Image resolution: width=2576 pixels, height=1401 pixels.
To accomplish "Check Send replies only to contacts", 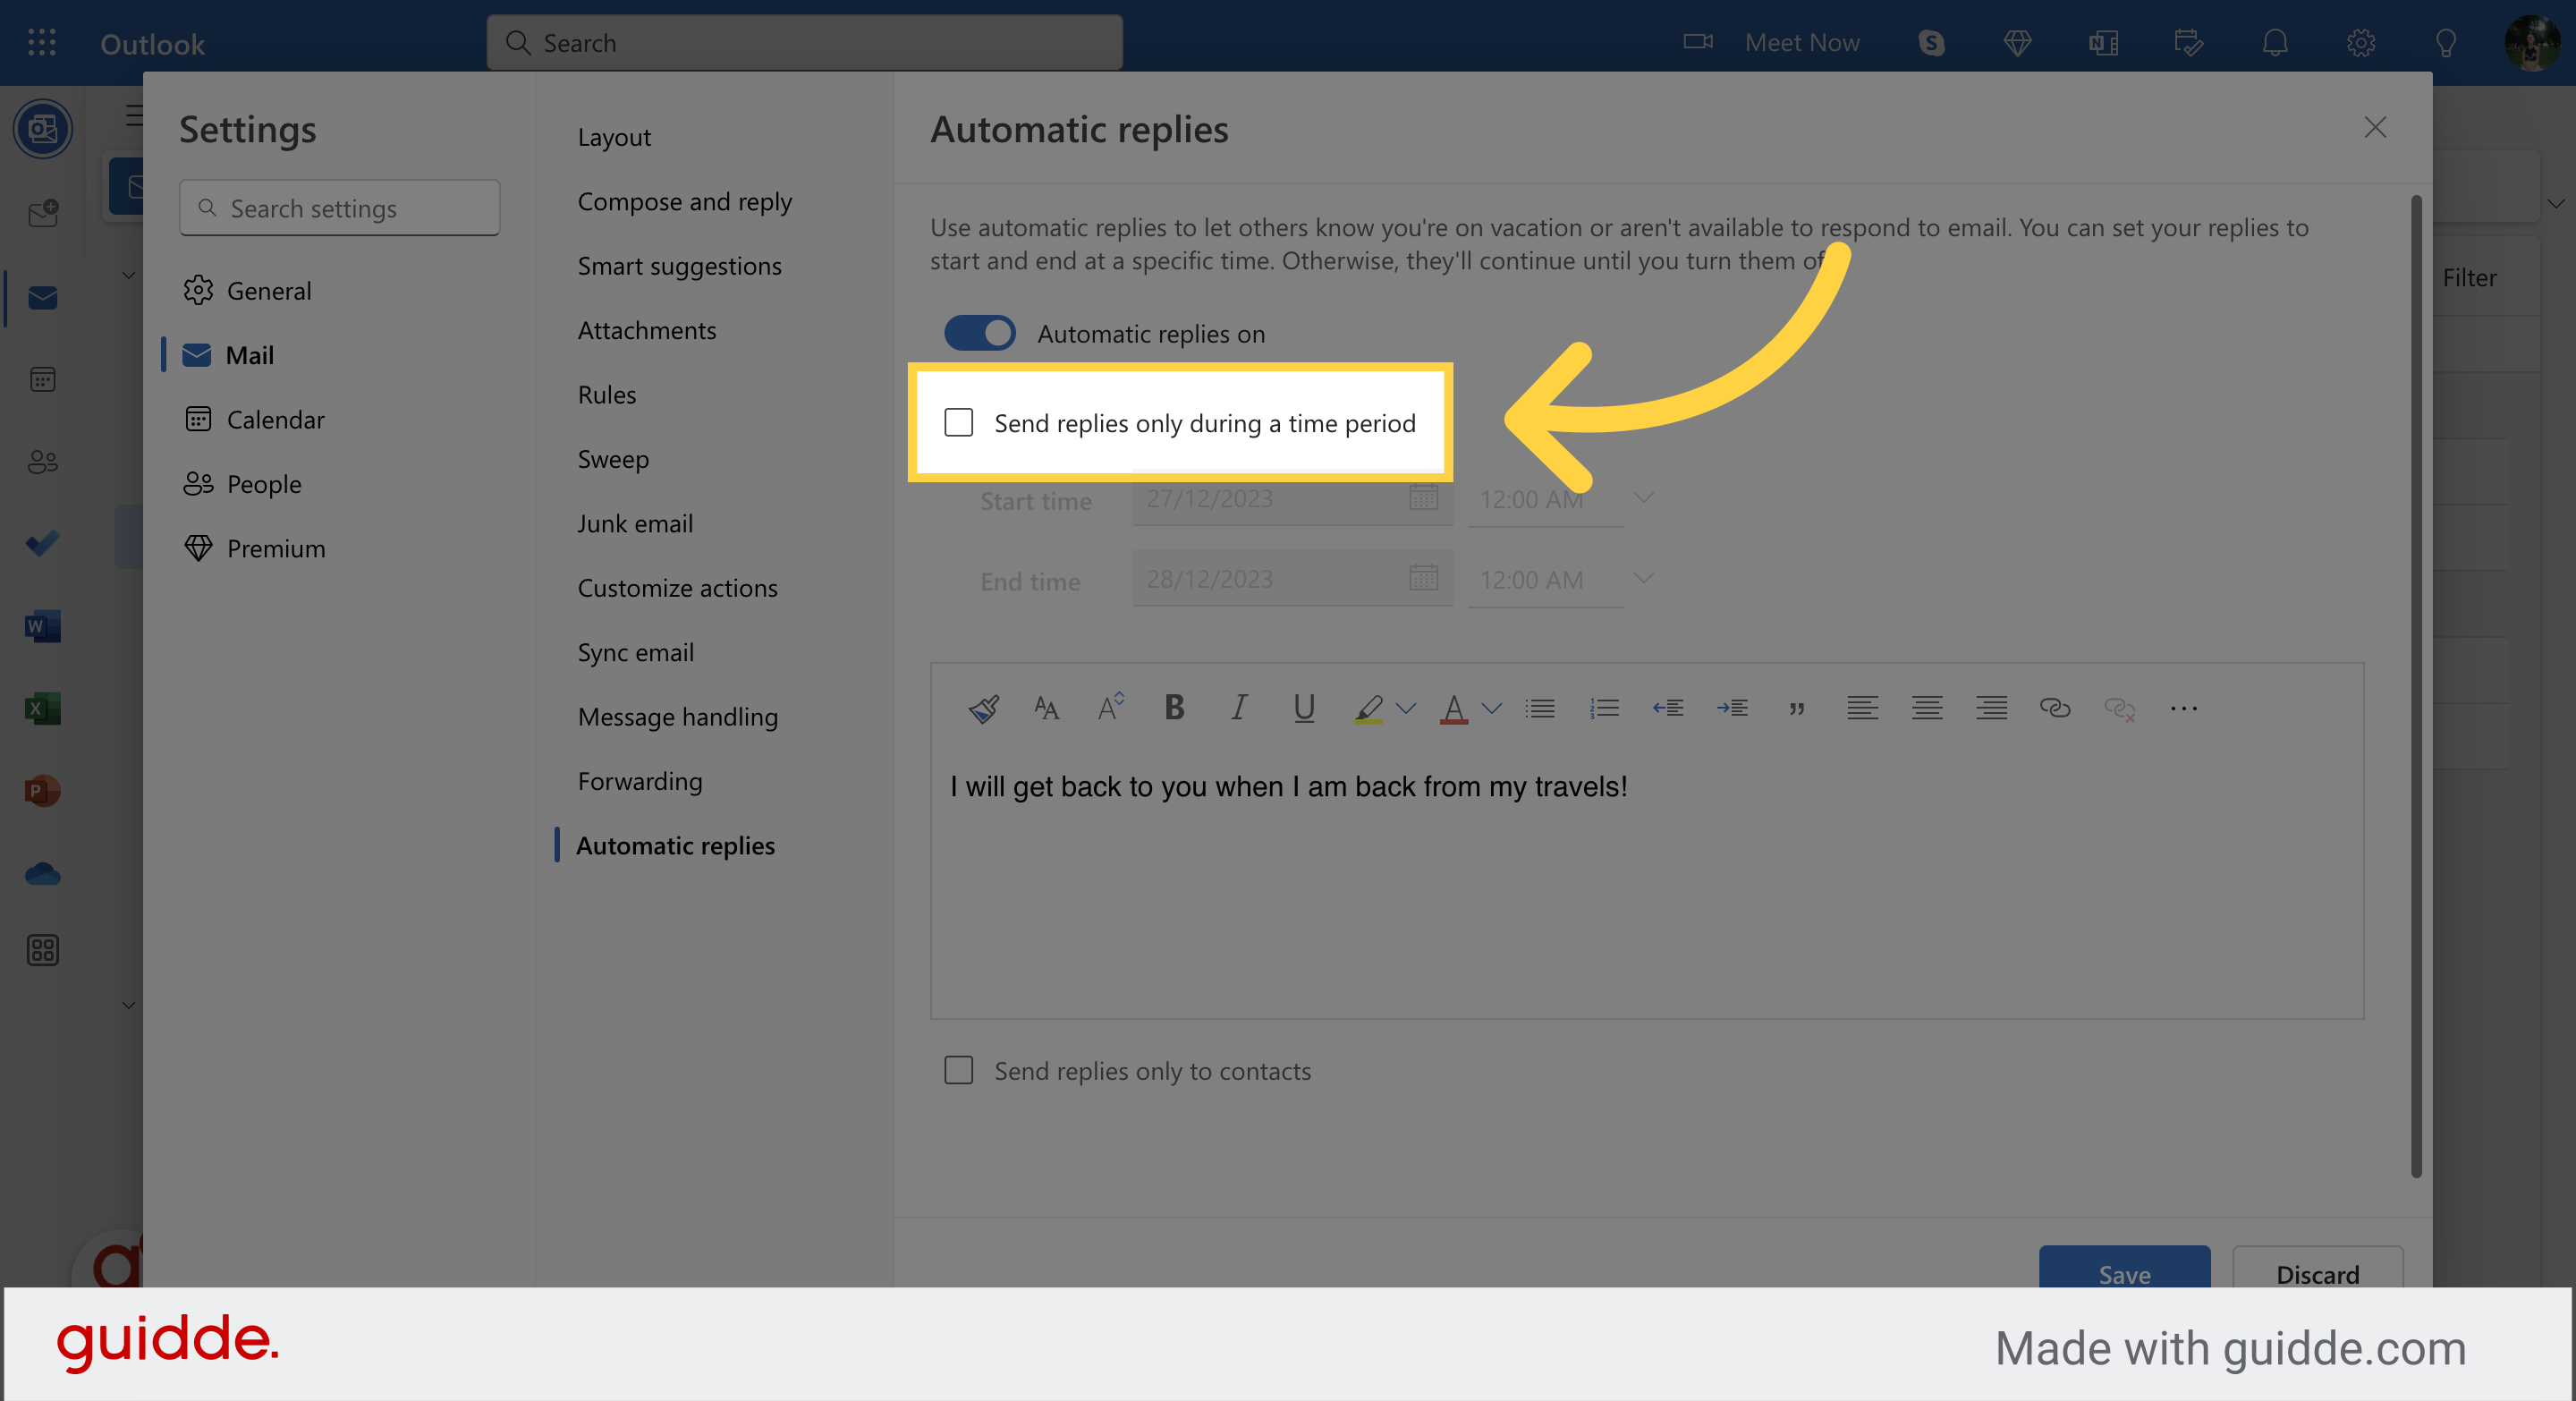I will 958,1070.
